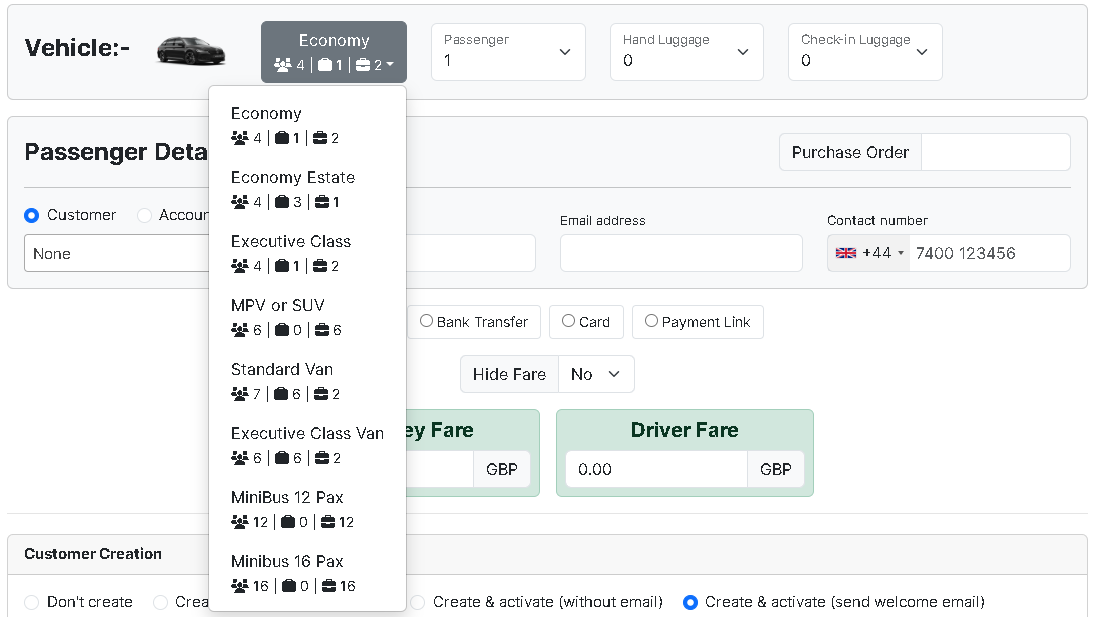Click passengers icon on Economy dropdown button
Viewport: 1098px width, 617px height.
click(282, 65)
